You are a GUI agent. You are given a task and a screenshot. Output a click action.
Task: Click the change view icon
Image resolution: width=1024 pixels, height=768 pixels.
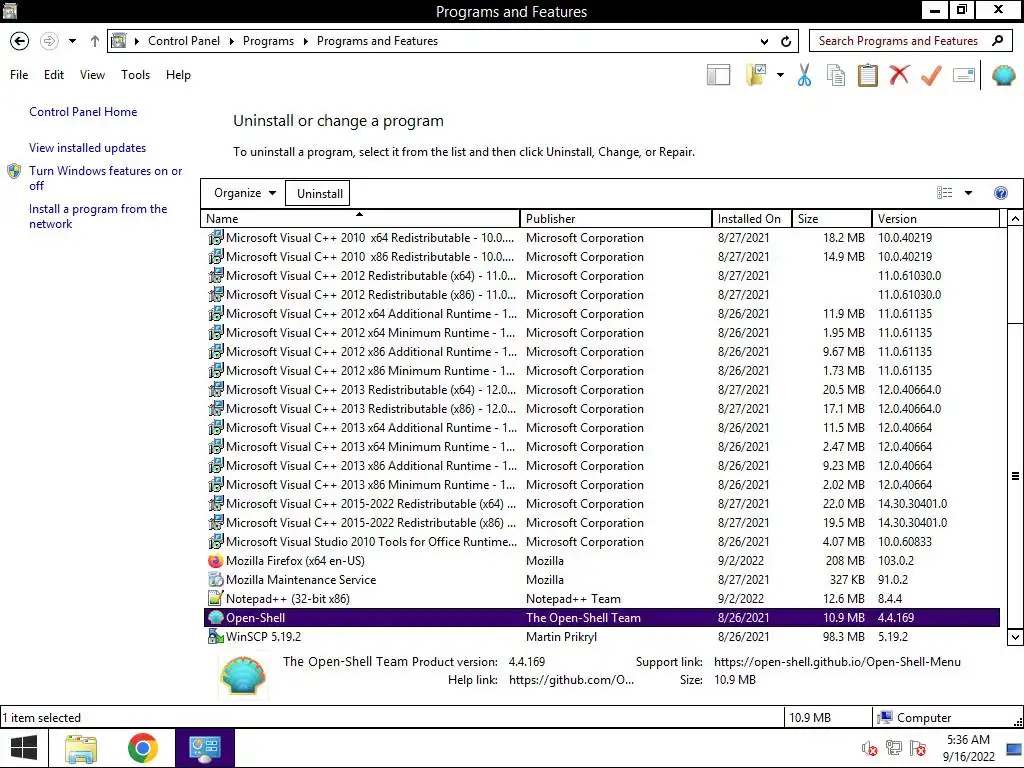coord(944,193)
